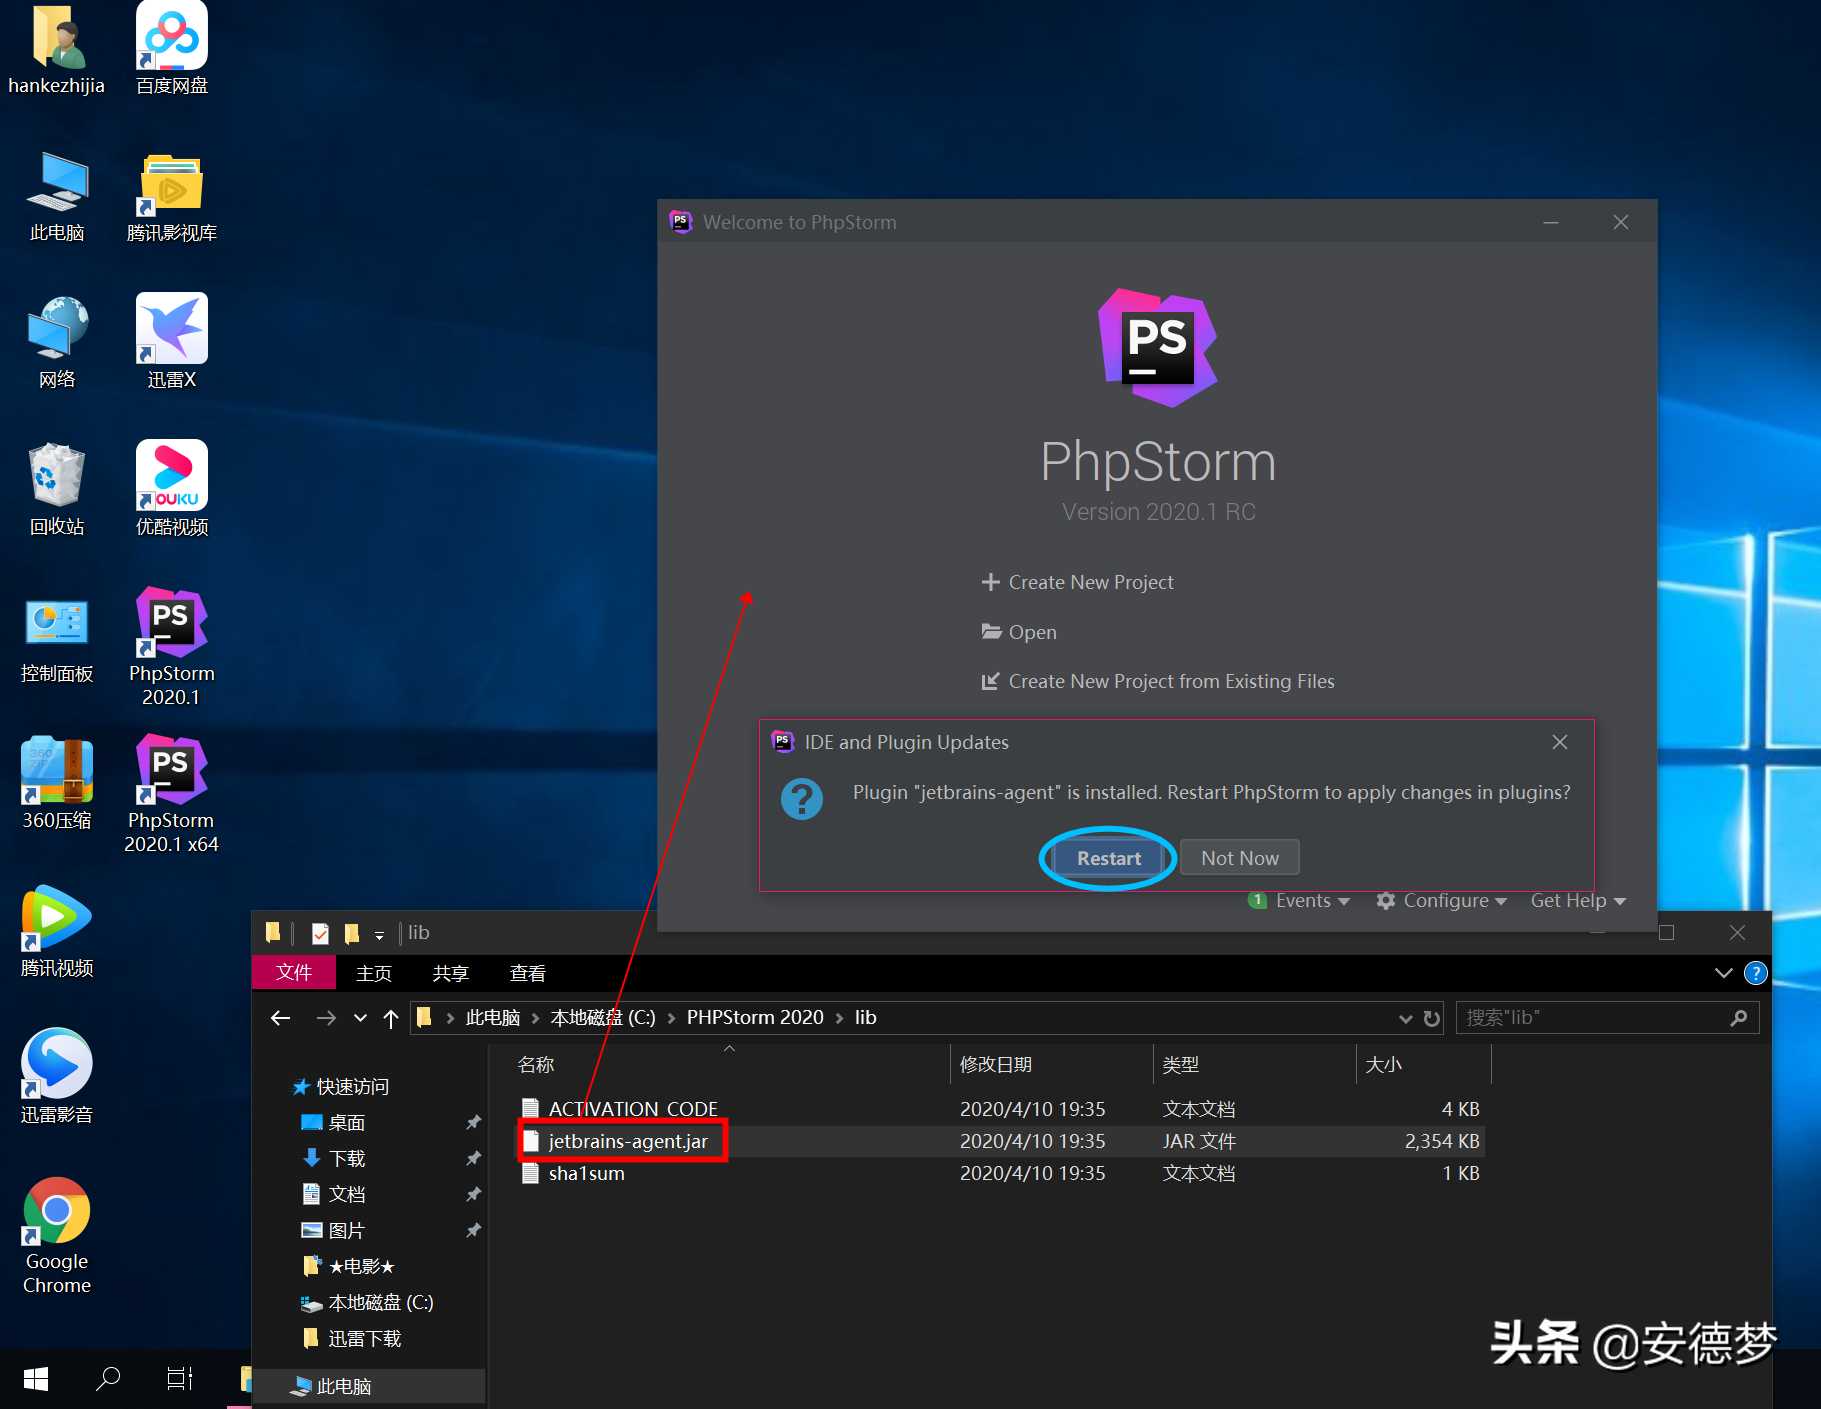Sort files by 大小 column header
The width and height of the screenshot is (1821, 1409).
click(x=1423, y=1064)
